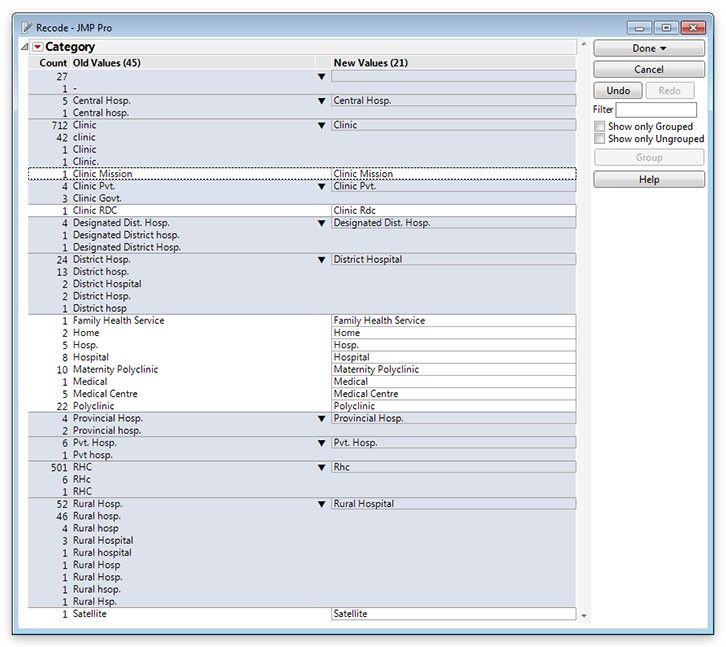
Task: Open group arrow beside Provincial Hosp.
Action: point(321,418)
